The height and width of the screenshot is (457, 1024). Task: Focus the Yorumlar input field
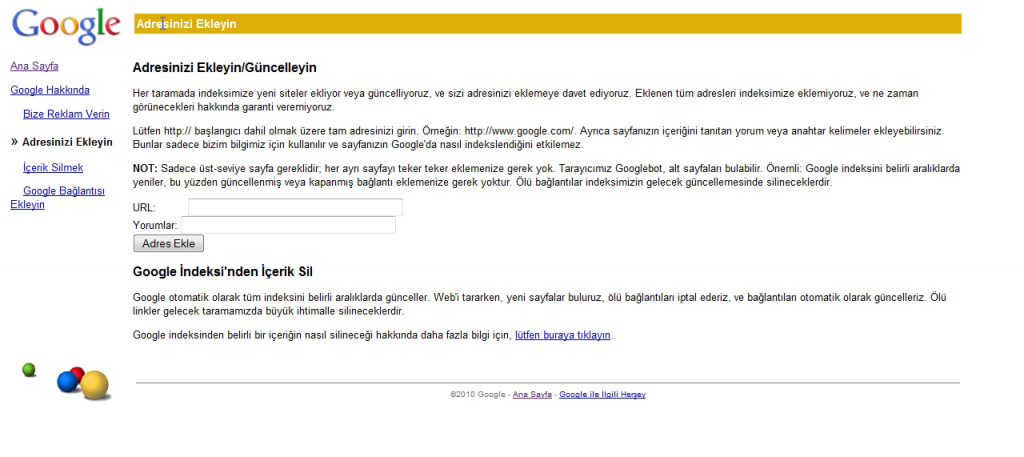(288, 225)
